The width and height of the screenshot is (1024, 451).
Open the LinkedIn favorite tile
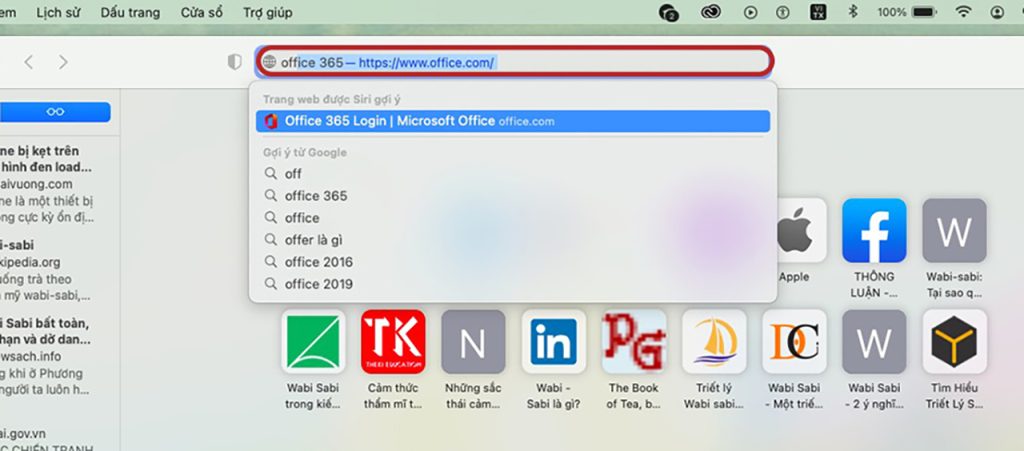point(553,342)
